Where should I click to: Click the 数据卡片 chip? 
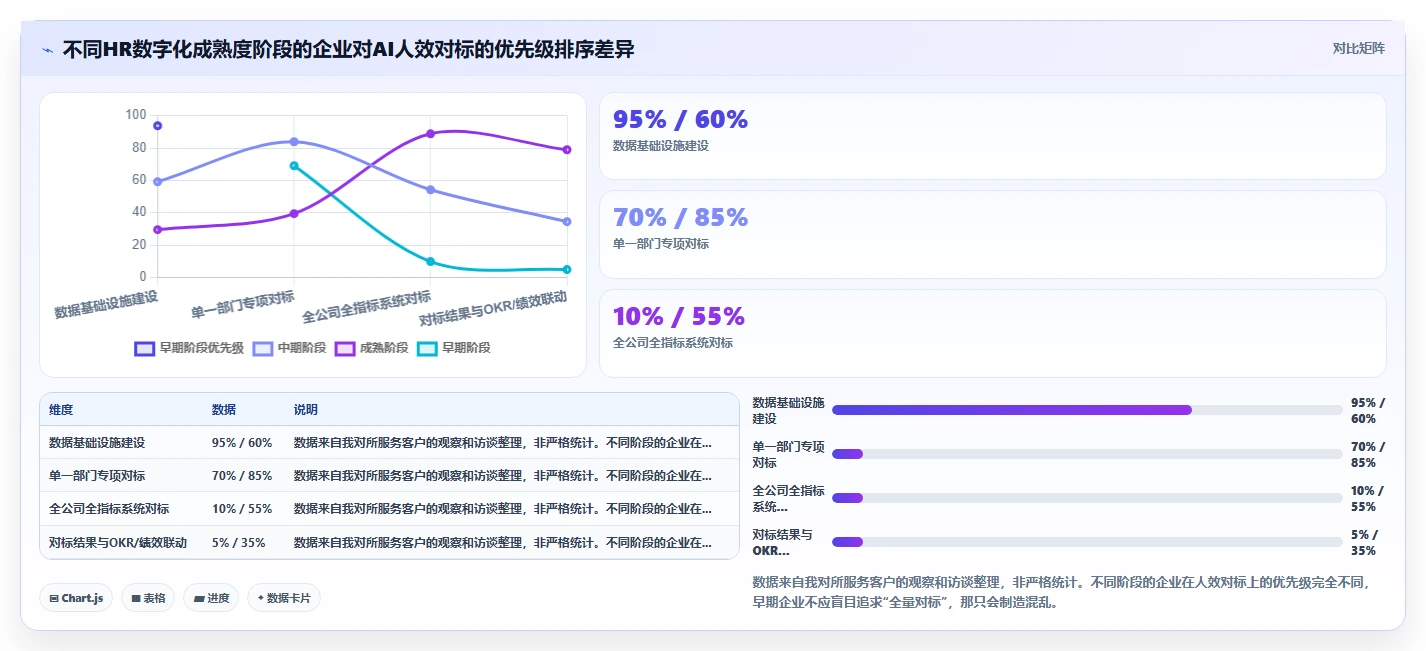[284, 598]
